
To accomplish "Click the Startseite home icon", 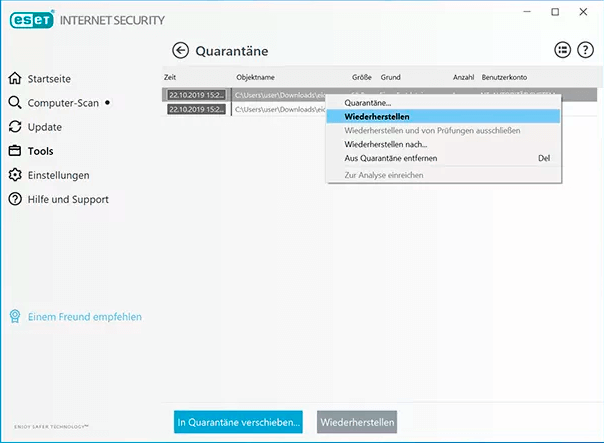I will coord(15,78).
